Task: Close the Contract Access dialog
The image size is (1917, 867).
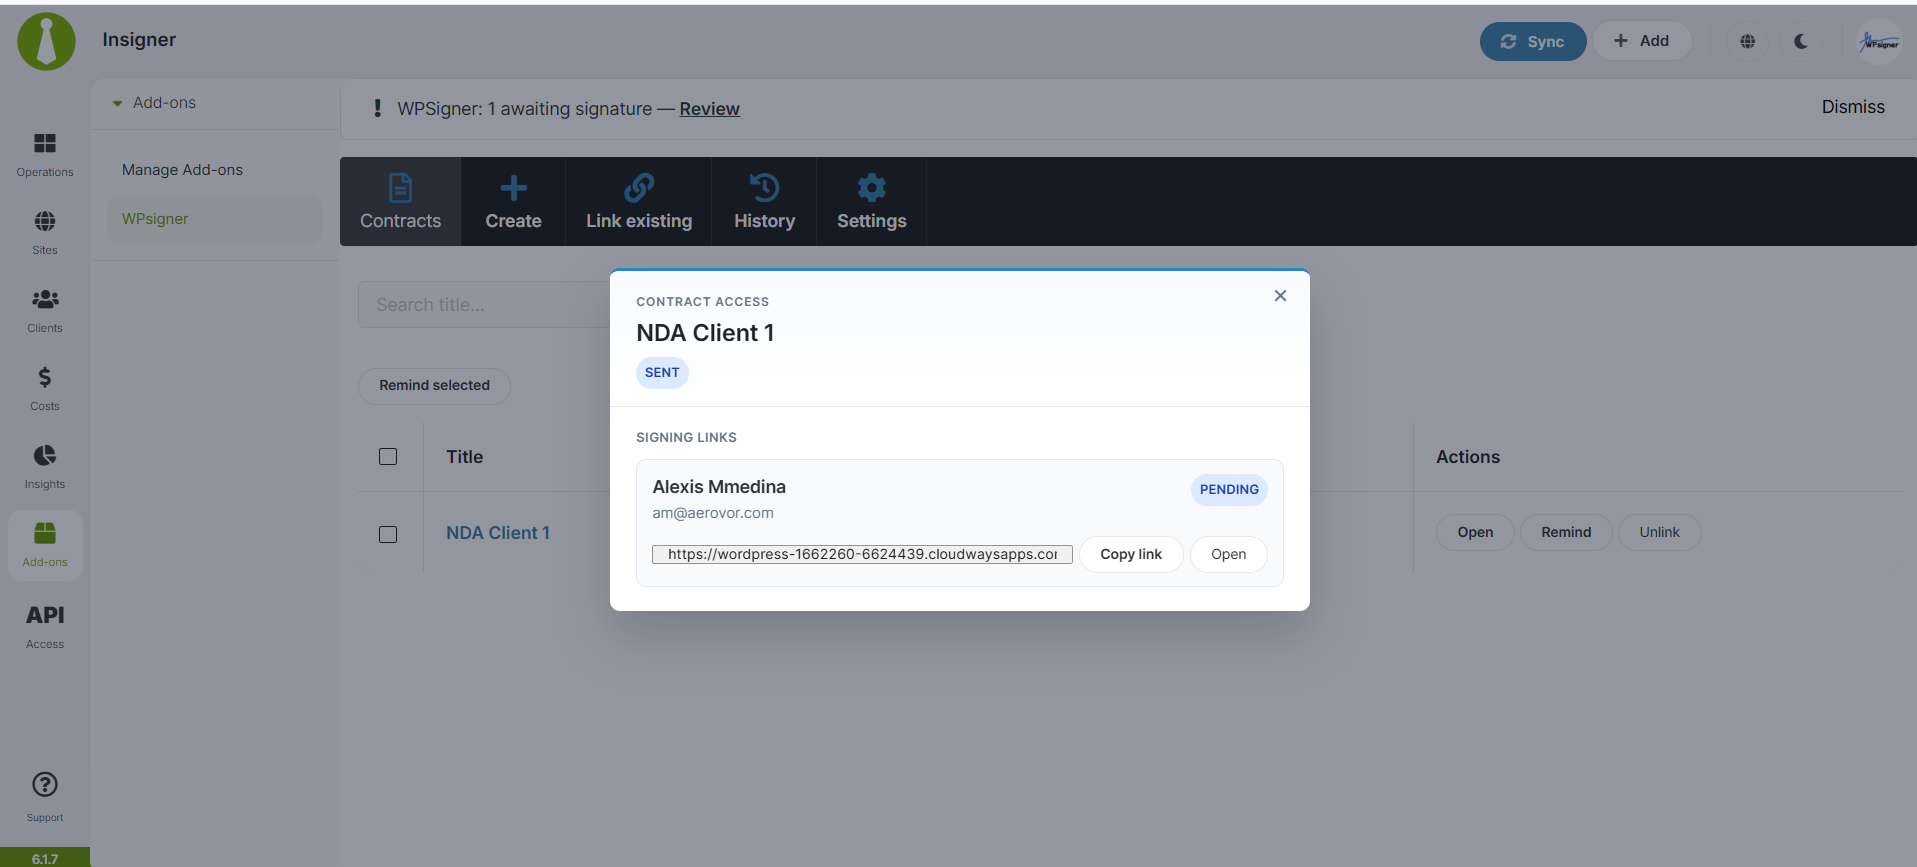Action: click(x=1280, y=296)
